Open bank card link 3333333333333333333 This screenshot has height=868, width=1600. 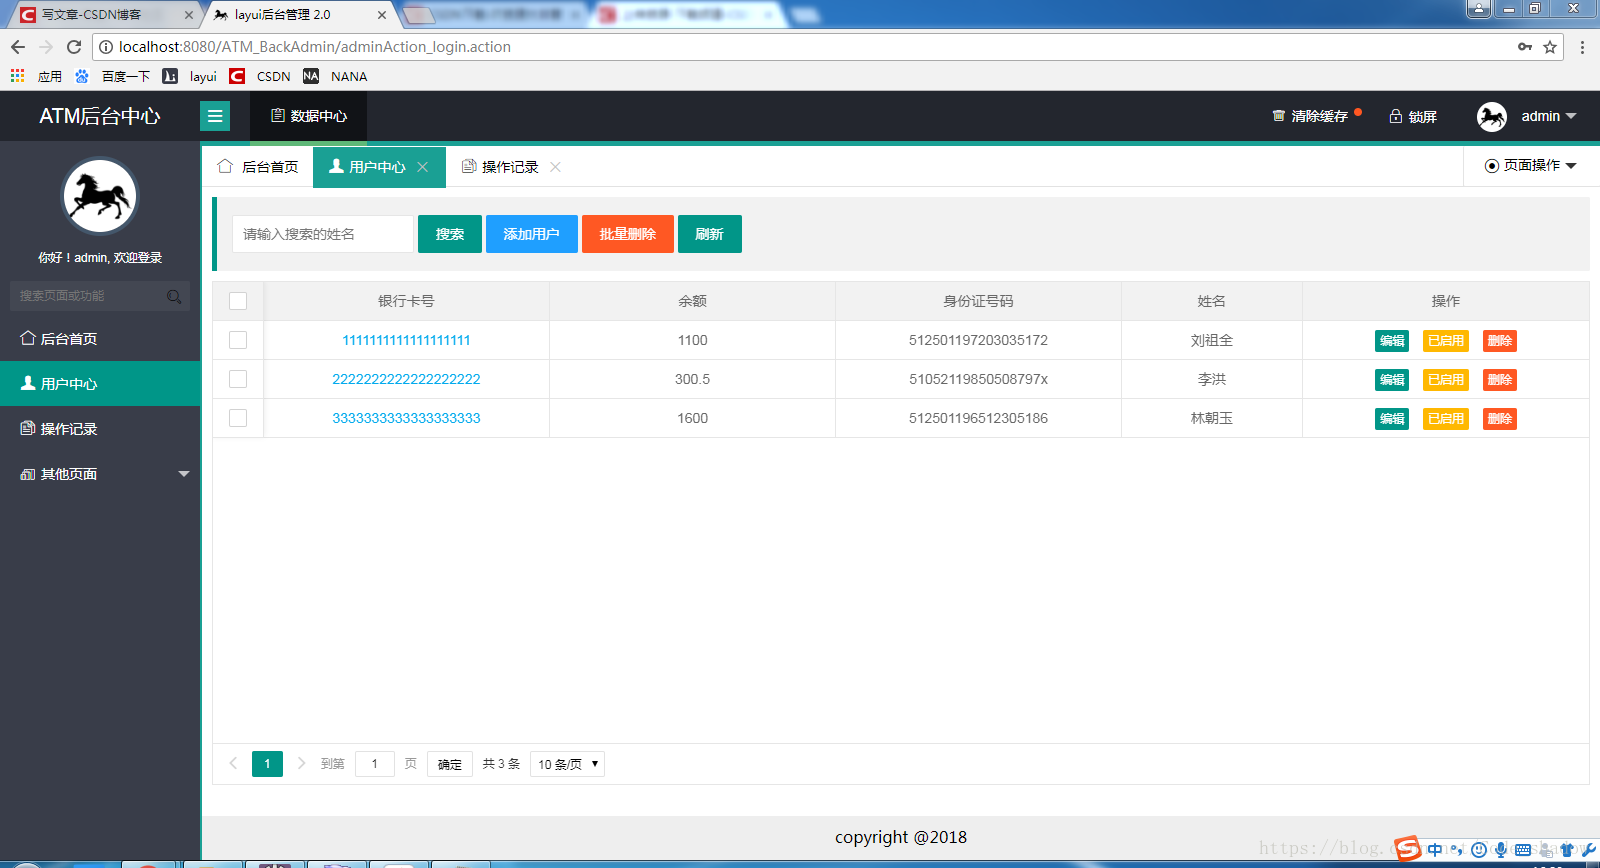point(406,418)
